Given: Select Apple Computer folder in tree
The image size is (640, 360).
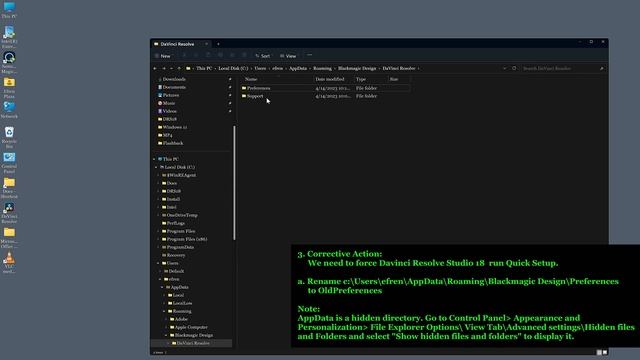Looking at the screenshot, I should tap(191, 327).
